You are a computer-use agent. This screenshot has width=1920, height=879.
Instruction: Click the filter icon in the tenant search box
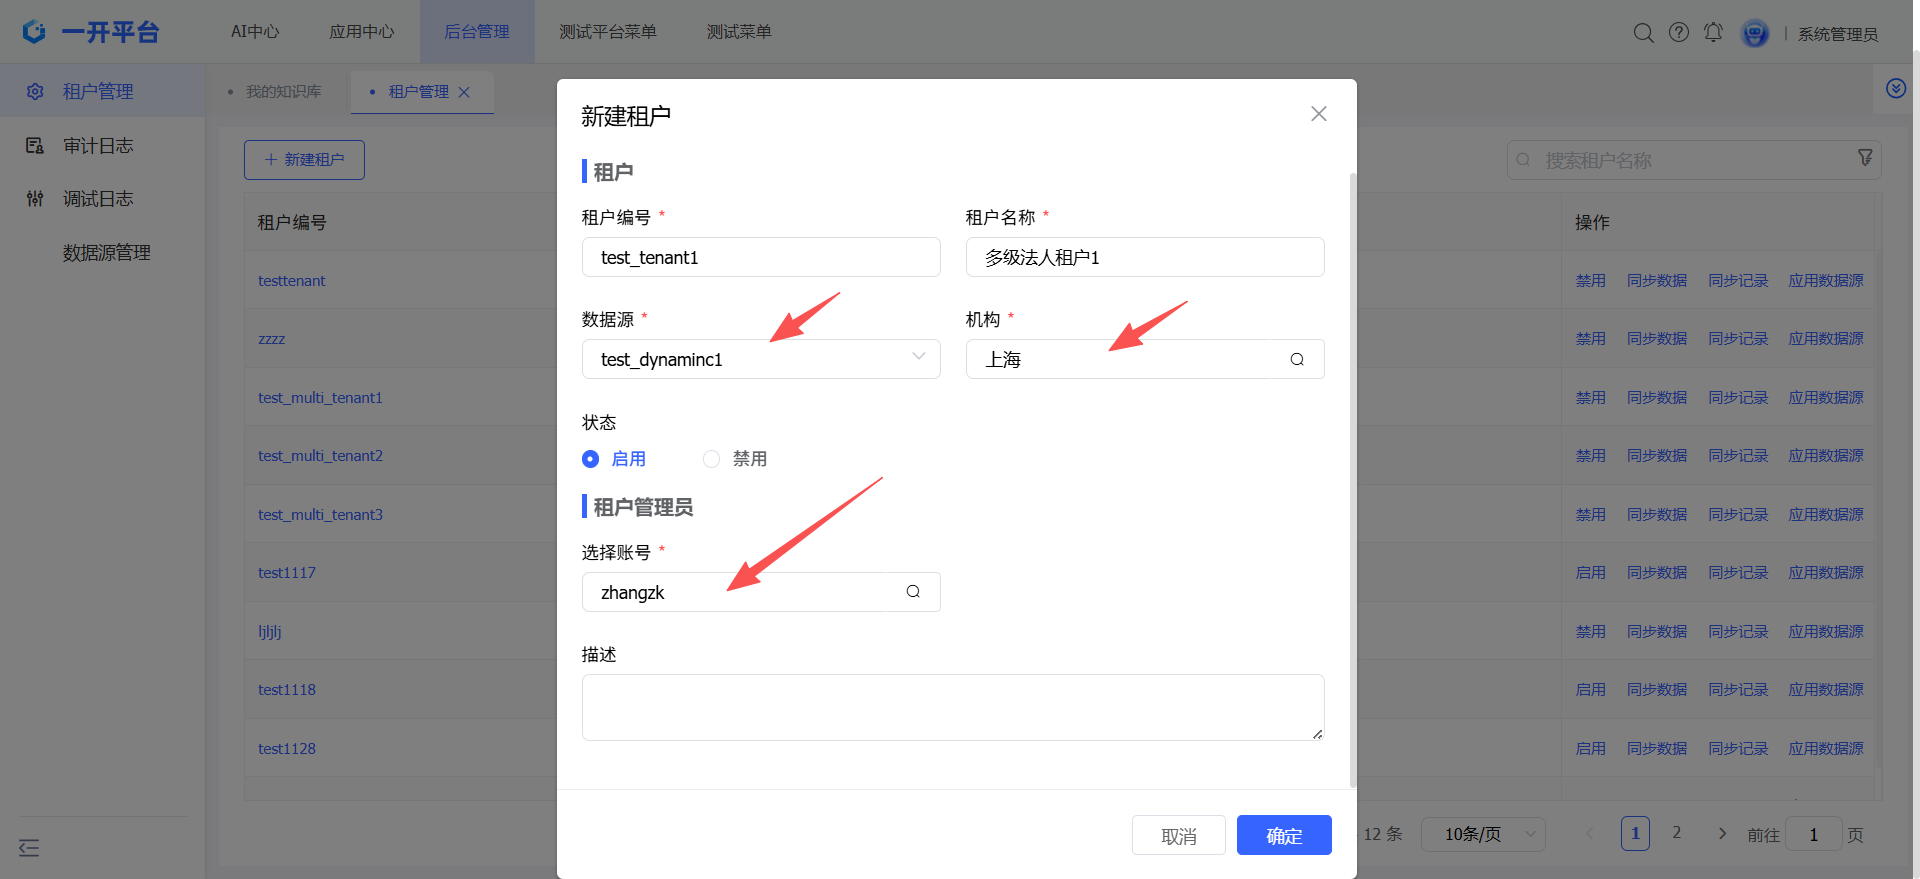pos(1865,159)
